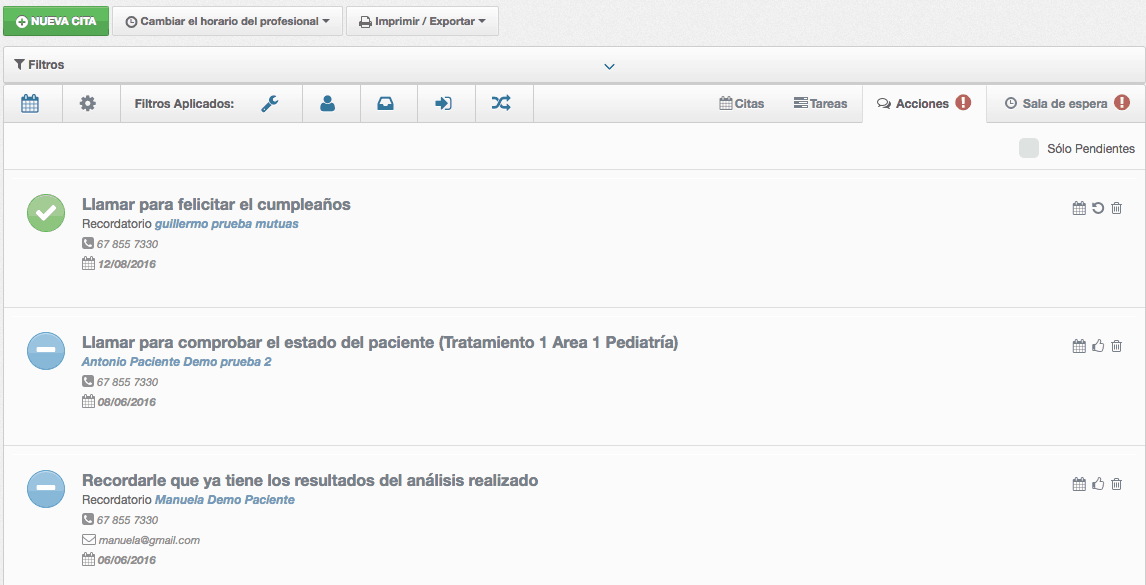
Task: Delete análisis reminder with trash icon
Action: click(1116, 483)
